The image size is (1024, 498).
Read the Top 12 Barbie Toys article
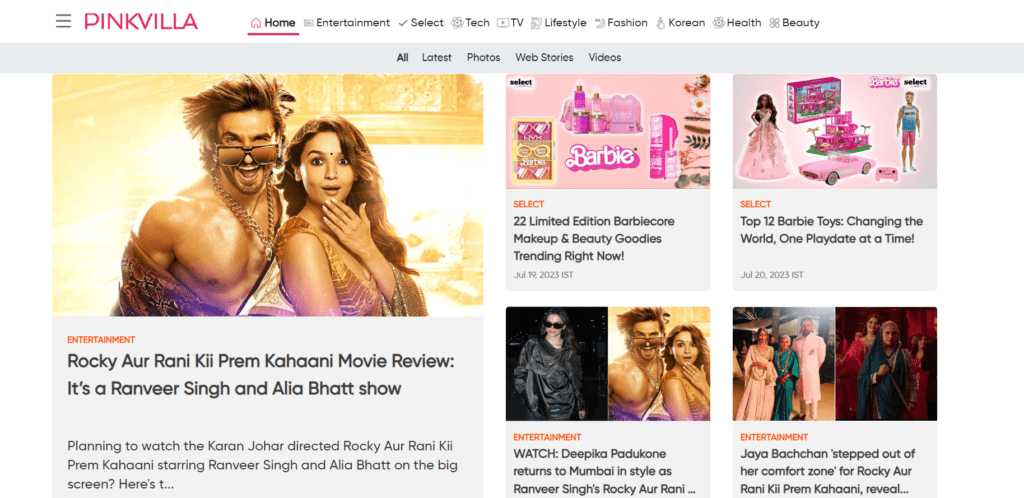[831, 230]
